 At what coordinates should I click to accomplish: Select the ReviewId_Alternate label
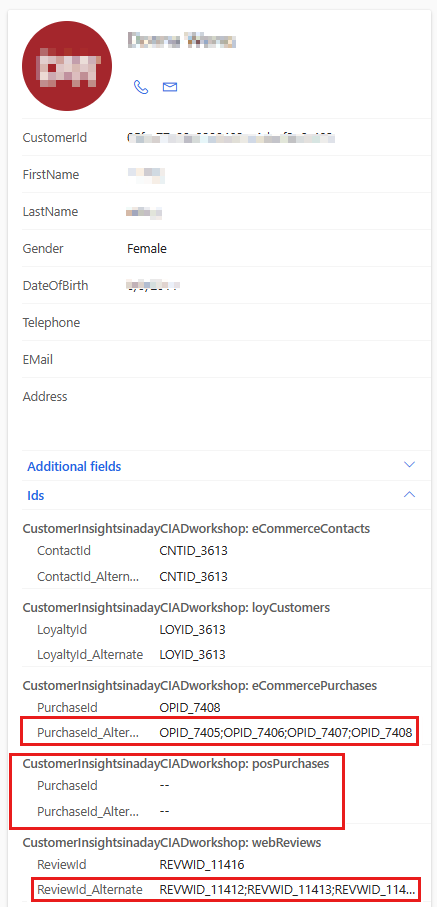coord(89,890)
